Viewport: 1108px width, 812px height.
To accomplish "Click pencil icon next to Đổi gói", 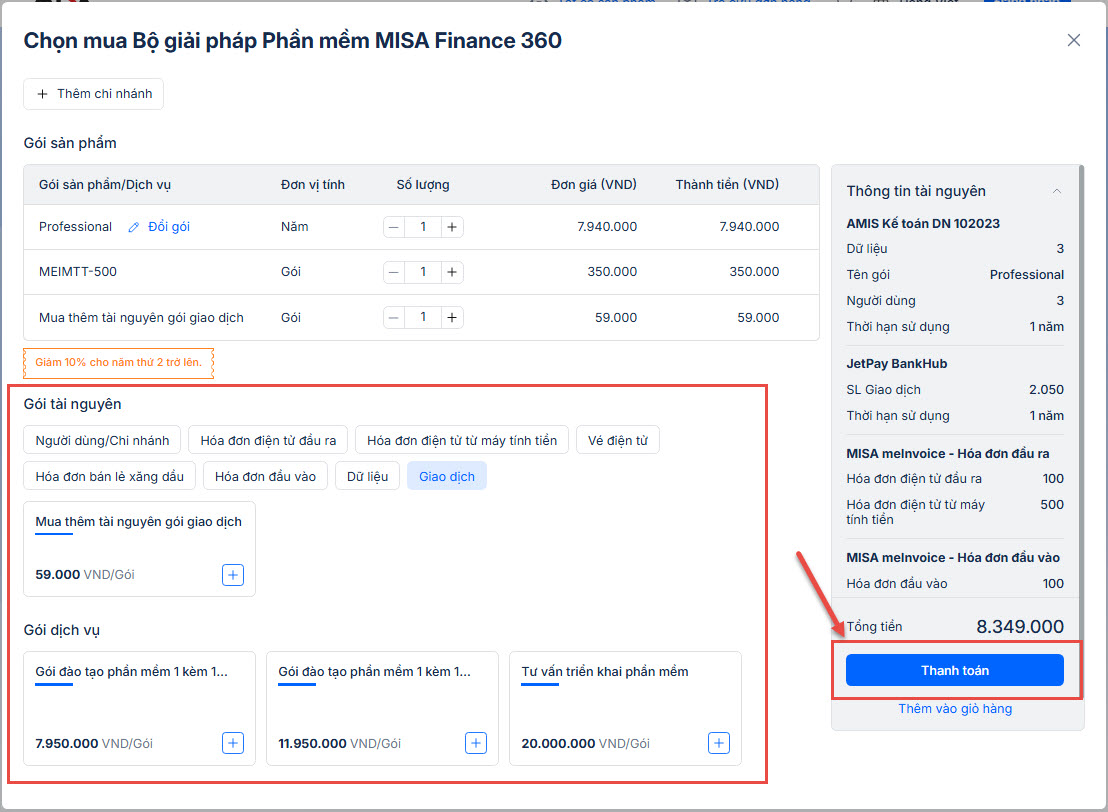I will point(134,227).
